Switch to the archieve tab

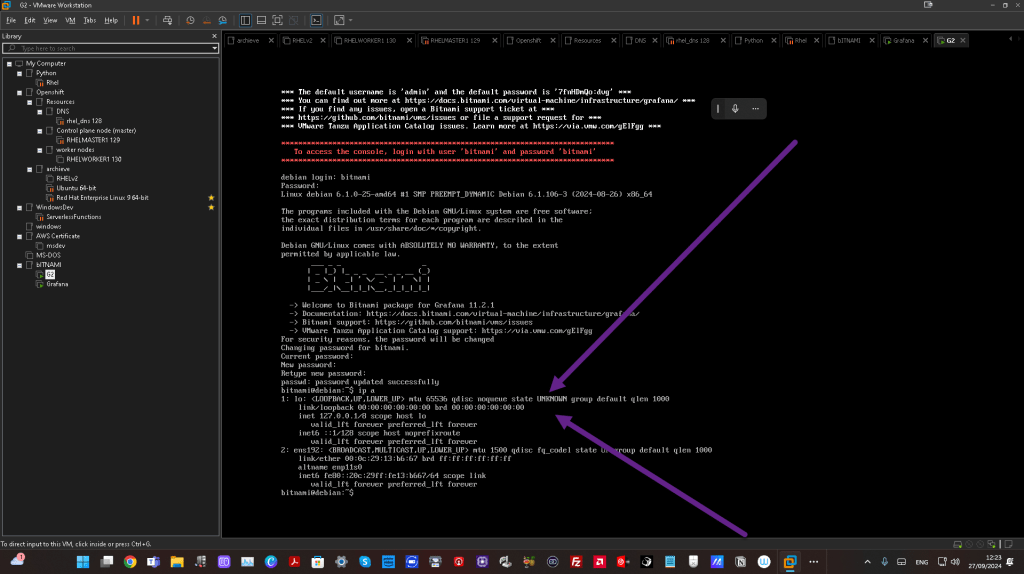[x=247, y=40]
